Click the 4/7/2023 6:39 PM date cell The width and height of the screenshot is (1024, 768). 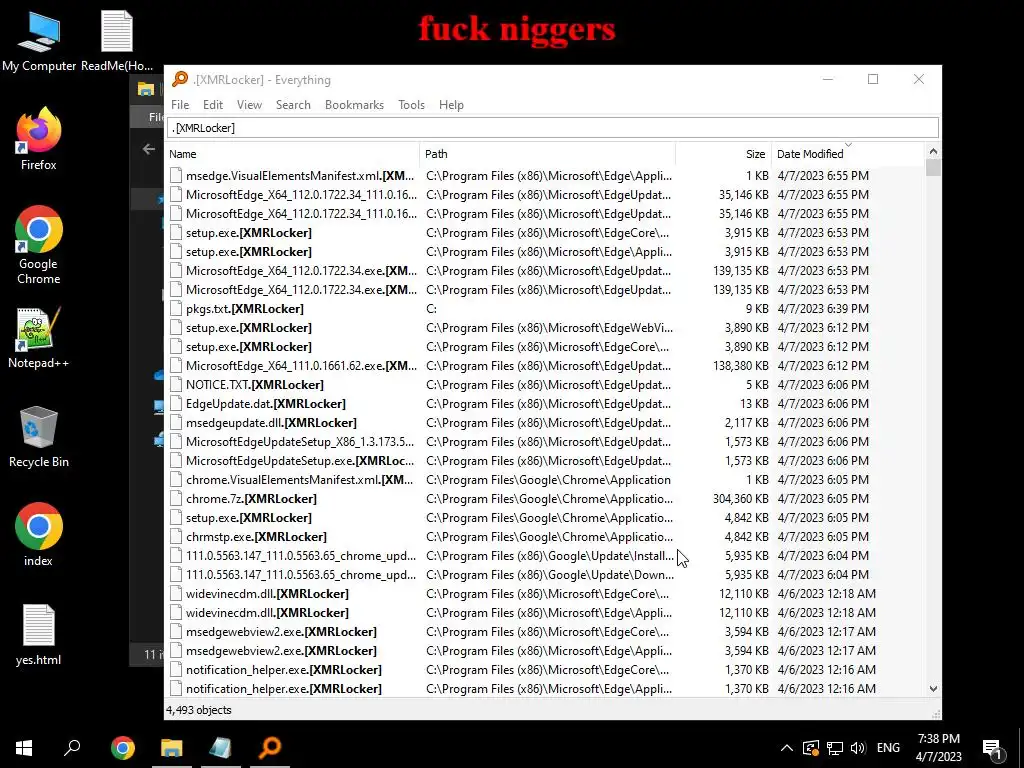click(823, 309)
